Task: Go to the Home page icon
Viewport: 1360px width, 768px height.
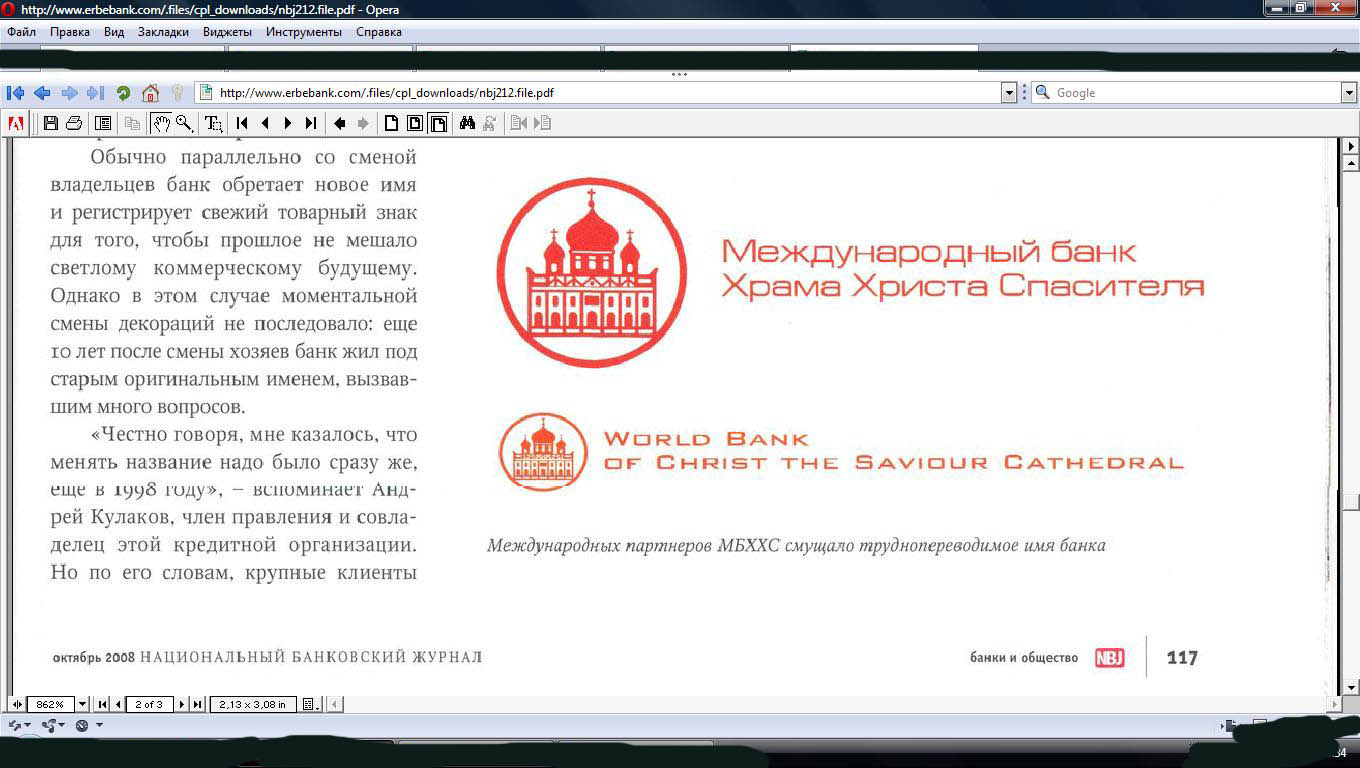Action: point(150,93)
